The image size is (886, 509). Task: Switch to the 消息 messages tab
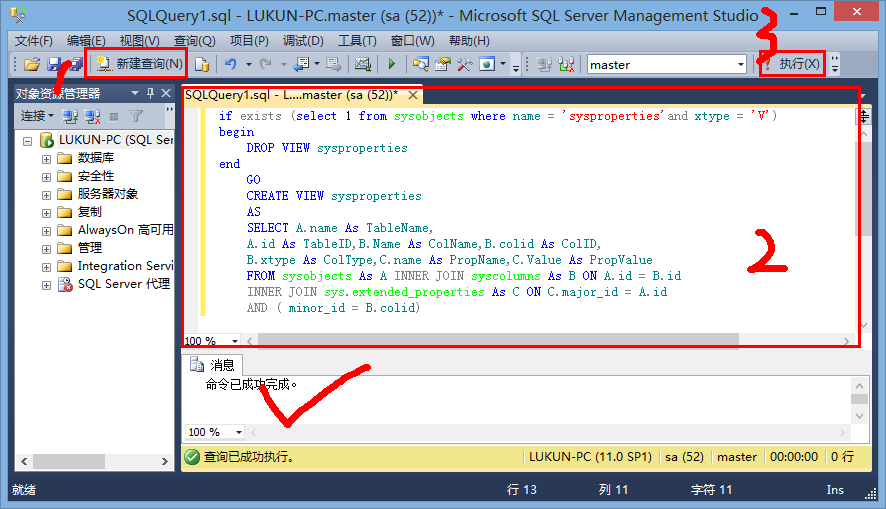tap(212, 365)
